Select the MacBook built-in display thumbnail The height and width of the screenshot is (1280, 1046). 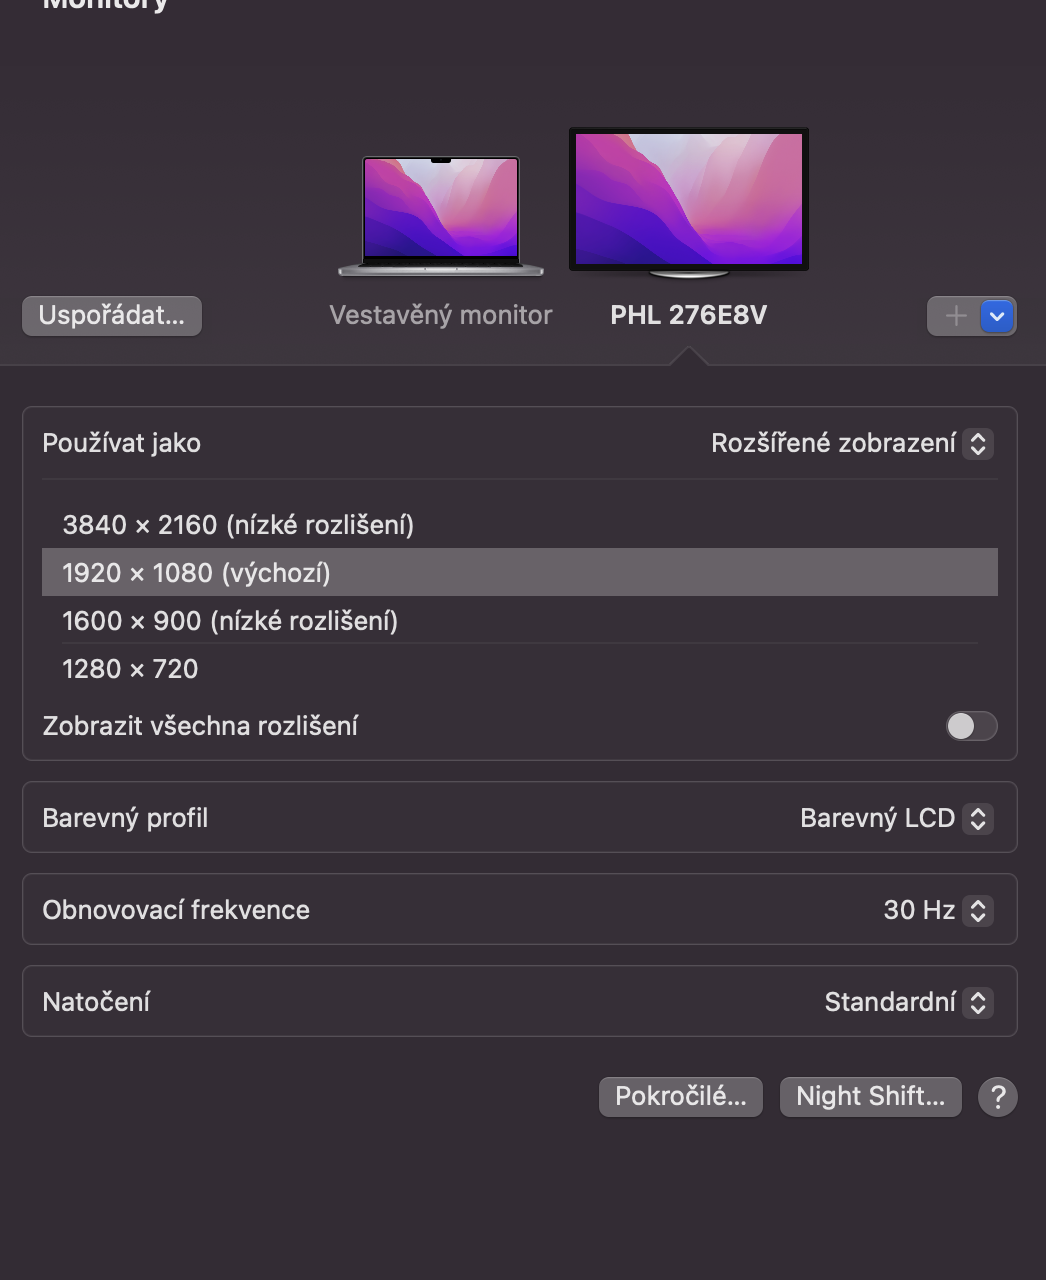[441, 214]
